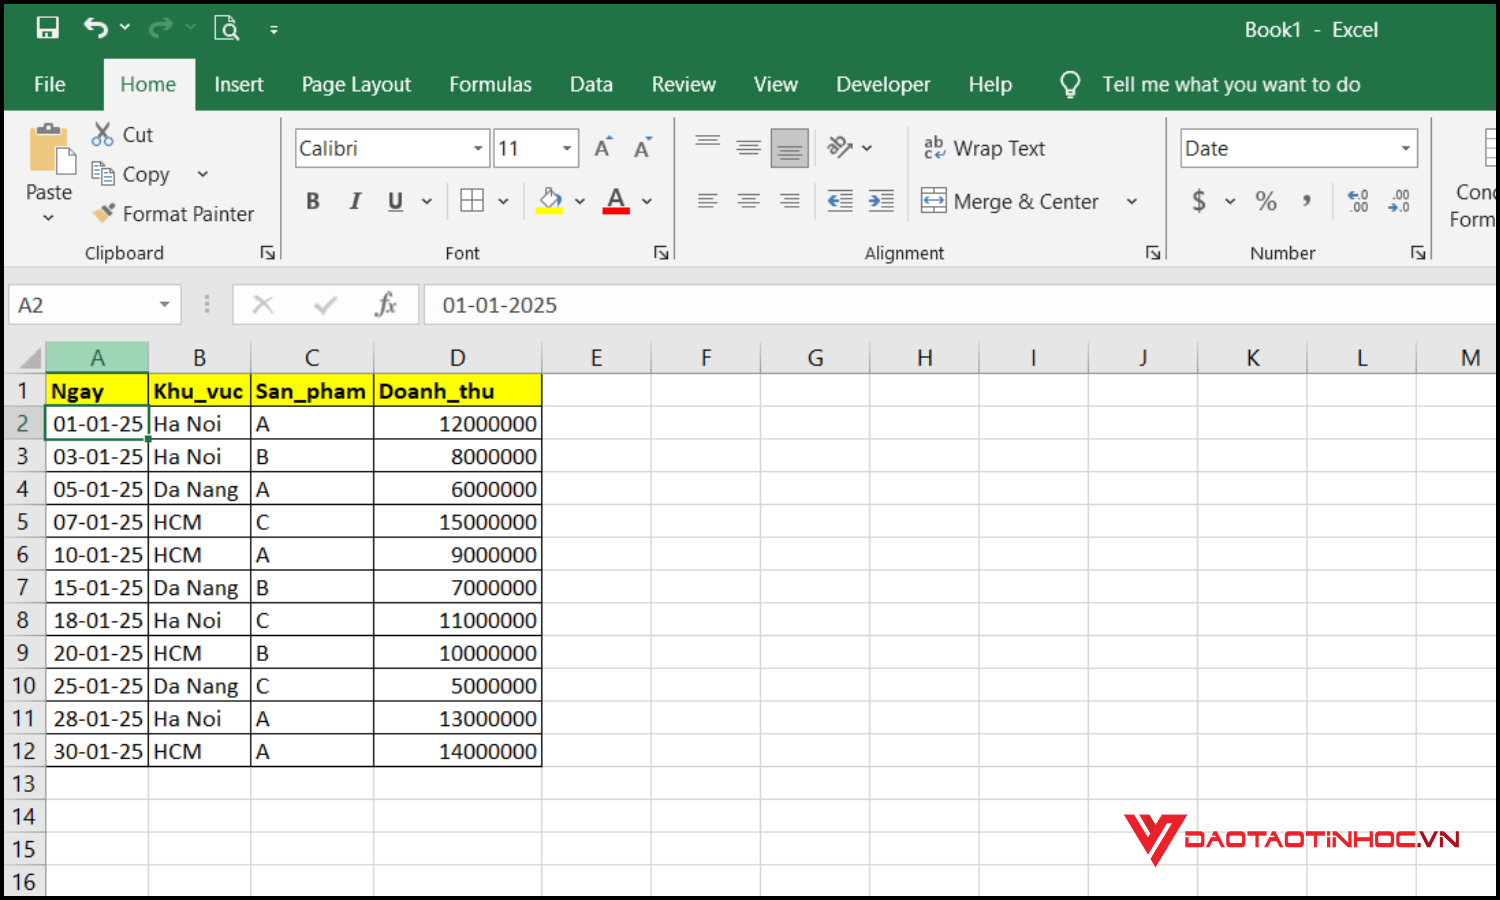Open the Developer tab
This screenshot has width=1500, height=900.
point(882,84)
